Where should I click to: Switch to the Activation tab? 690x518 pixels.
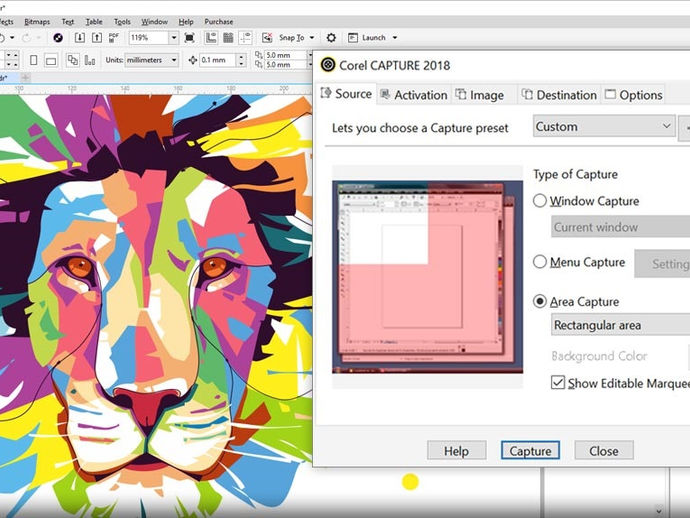click(x=414, y=95)
